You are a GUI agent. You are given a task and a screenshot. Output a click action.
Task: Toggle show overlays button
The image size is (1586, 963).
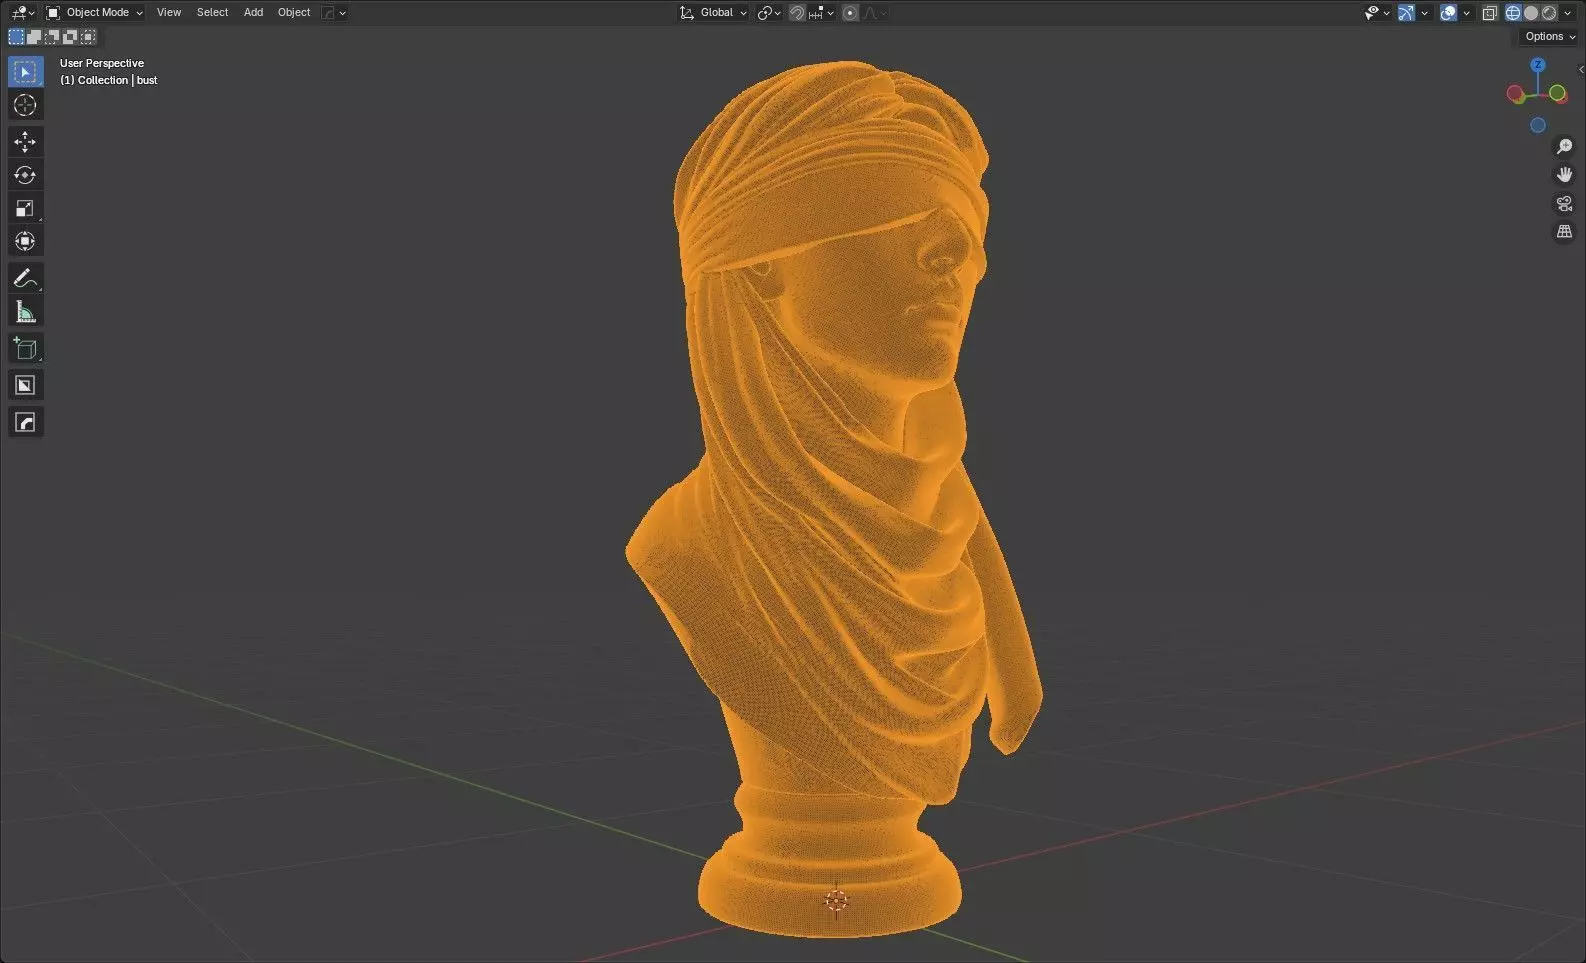tap(1448, 13)
